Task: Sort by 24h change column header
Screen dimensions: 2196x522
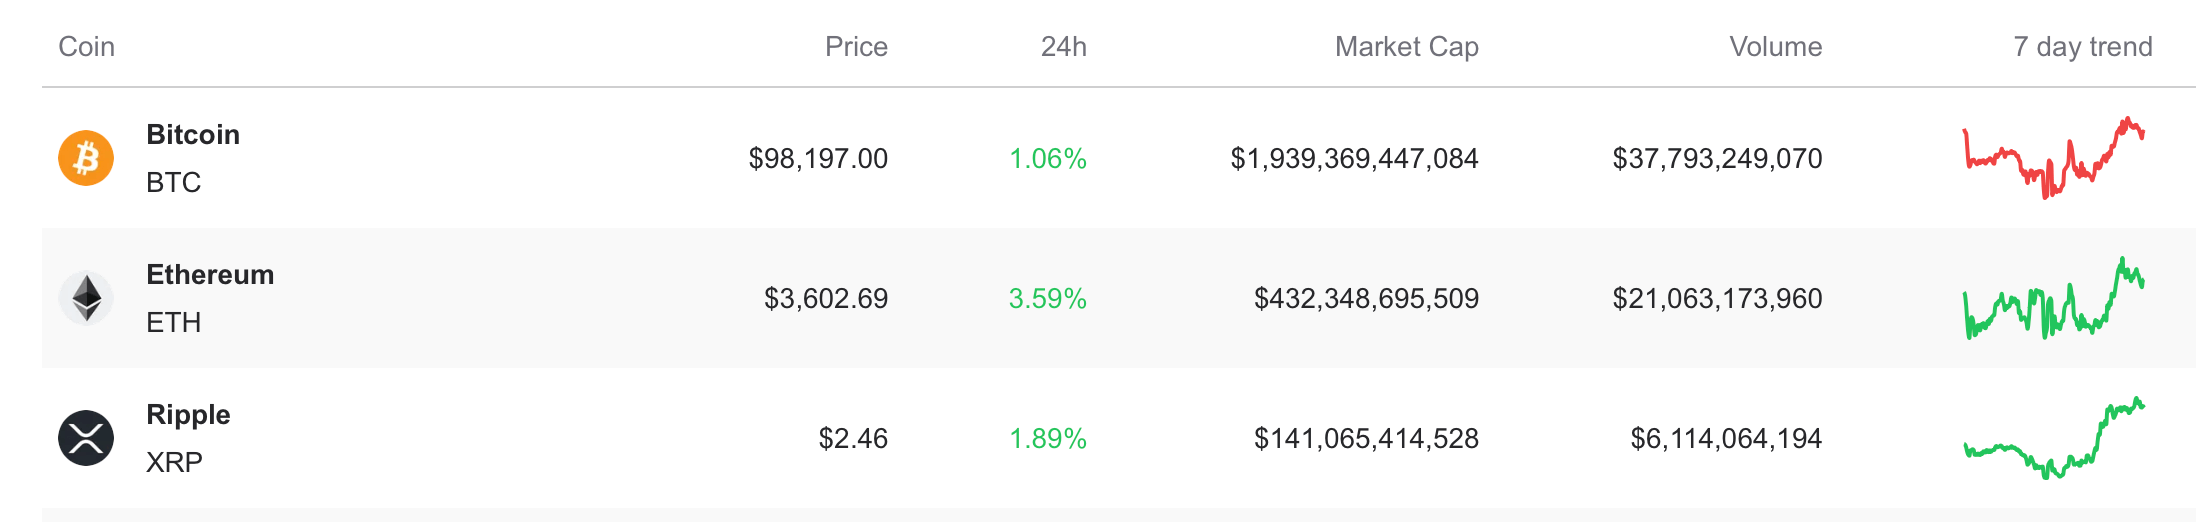Action: [x=1063, y=47]
